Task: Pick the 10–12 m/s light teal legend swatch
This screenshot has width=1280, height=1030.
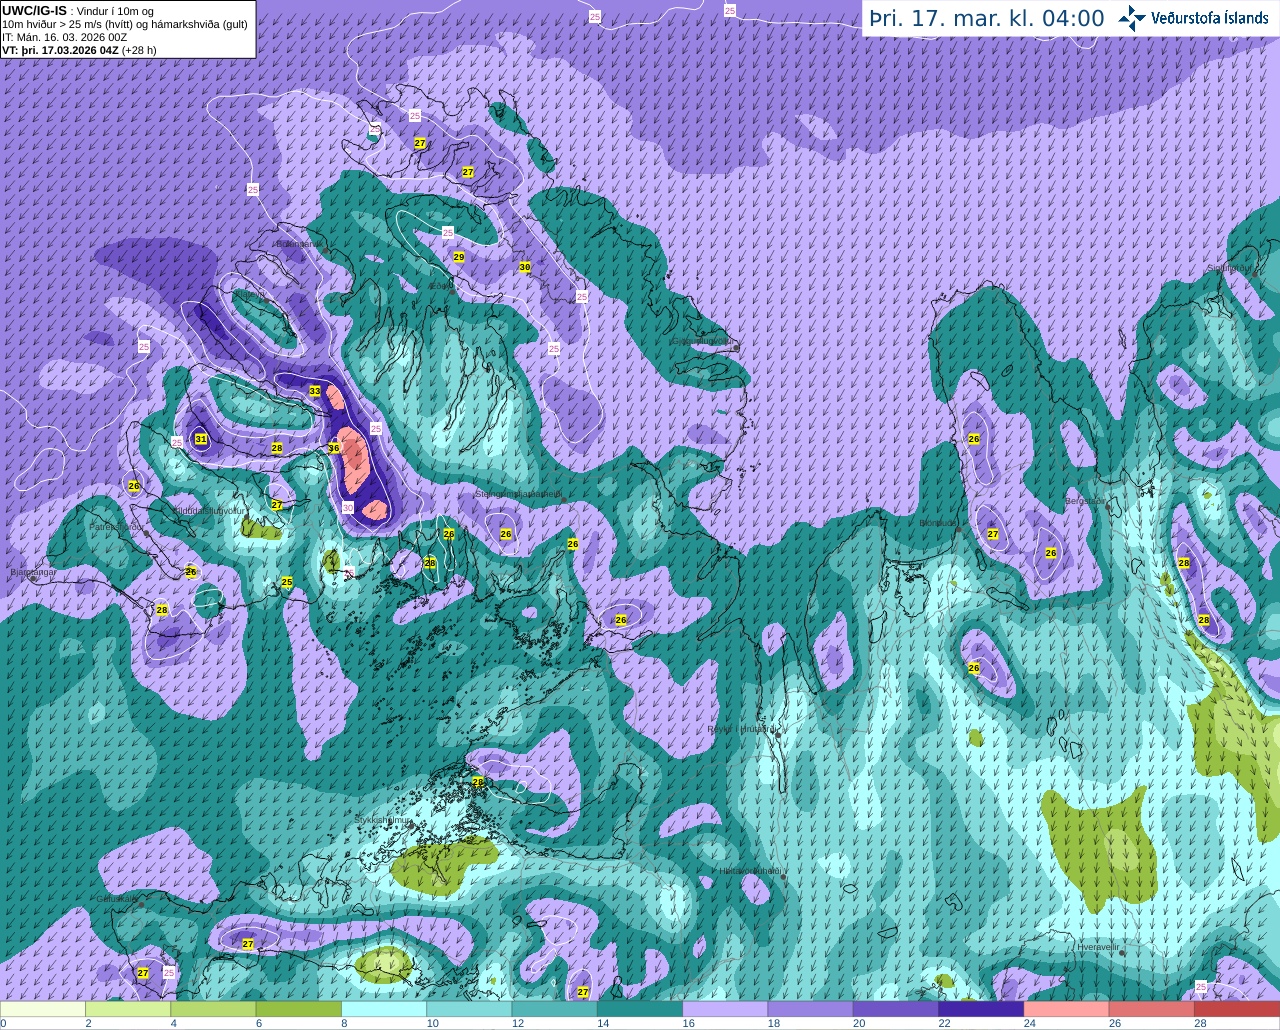Action: (x=469, y=1008)
